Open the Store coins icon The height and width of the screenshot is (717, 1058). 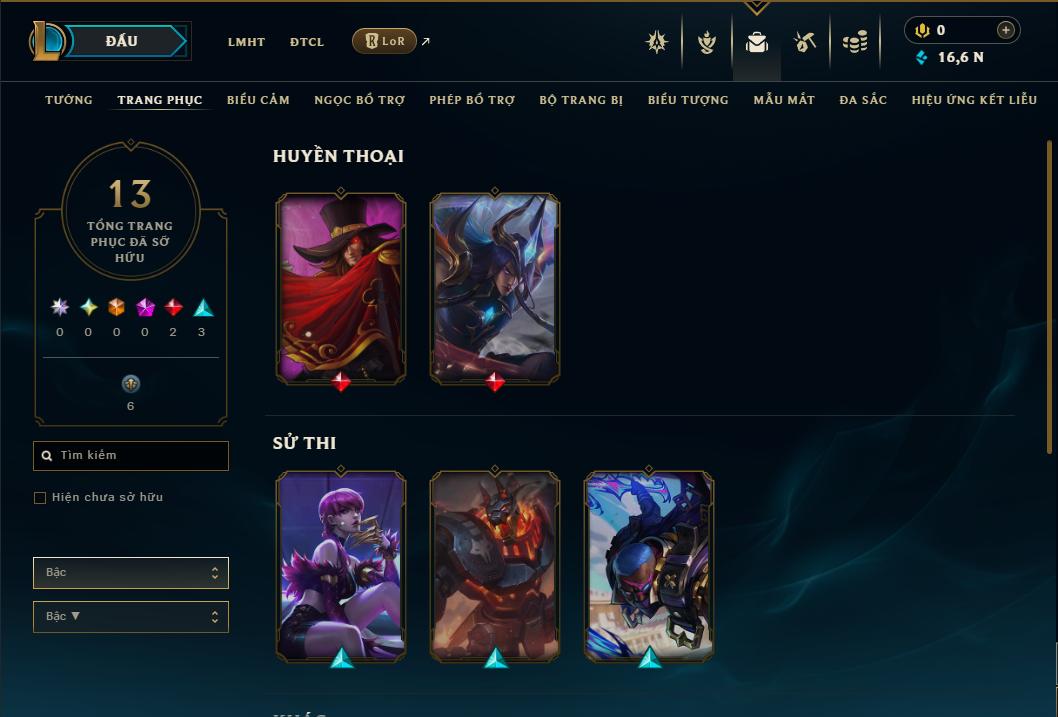pyautogui.click(x=855, y=42)
